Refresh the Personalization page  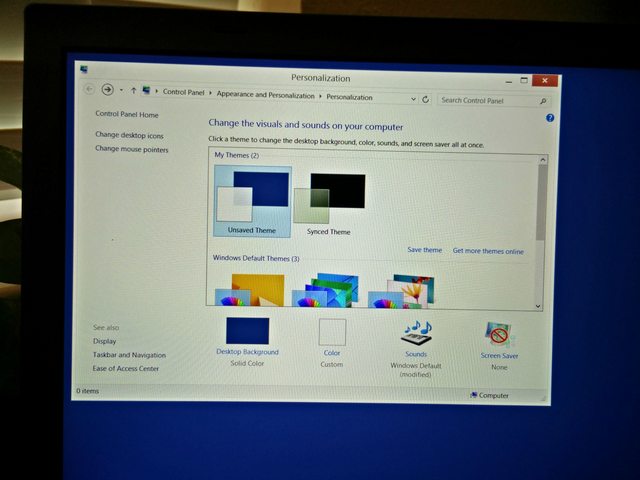425,99
